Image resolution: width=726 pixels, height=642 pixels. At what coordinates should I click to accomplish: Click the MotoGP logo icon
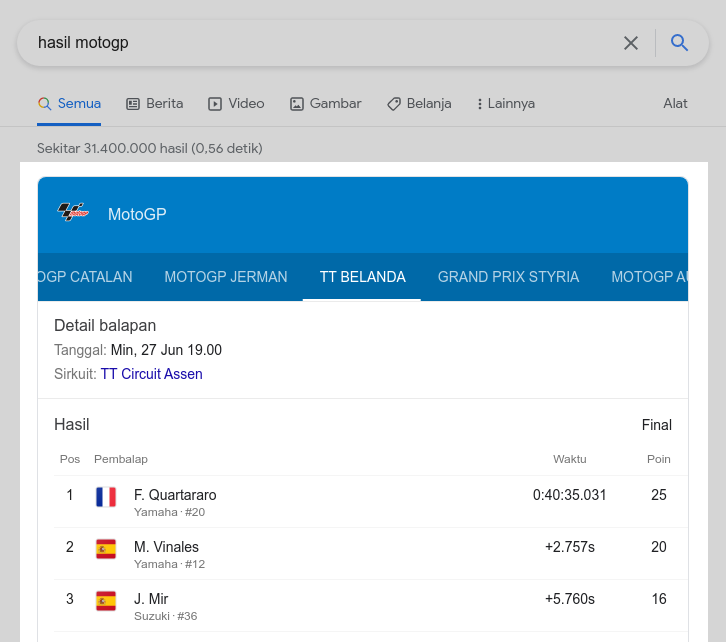(x=73, y=213)
